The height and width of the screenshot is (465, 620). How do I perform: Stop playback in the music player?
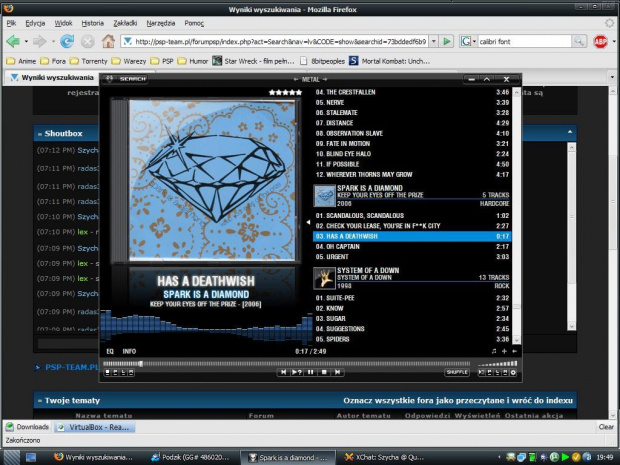[324, 372]
